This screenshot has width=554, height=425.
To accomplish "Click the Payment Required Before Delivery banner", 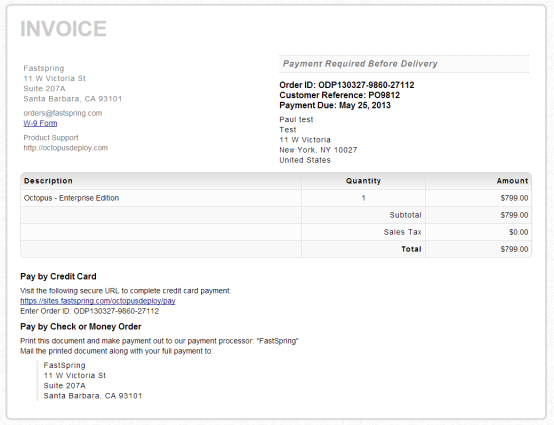I will point(404,64).
